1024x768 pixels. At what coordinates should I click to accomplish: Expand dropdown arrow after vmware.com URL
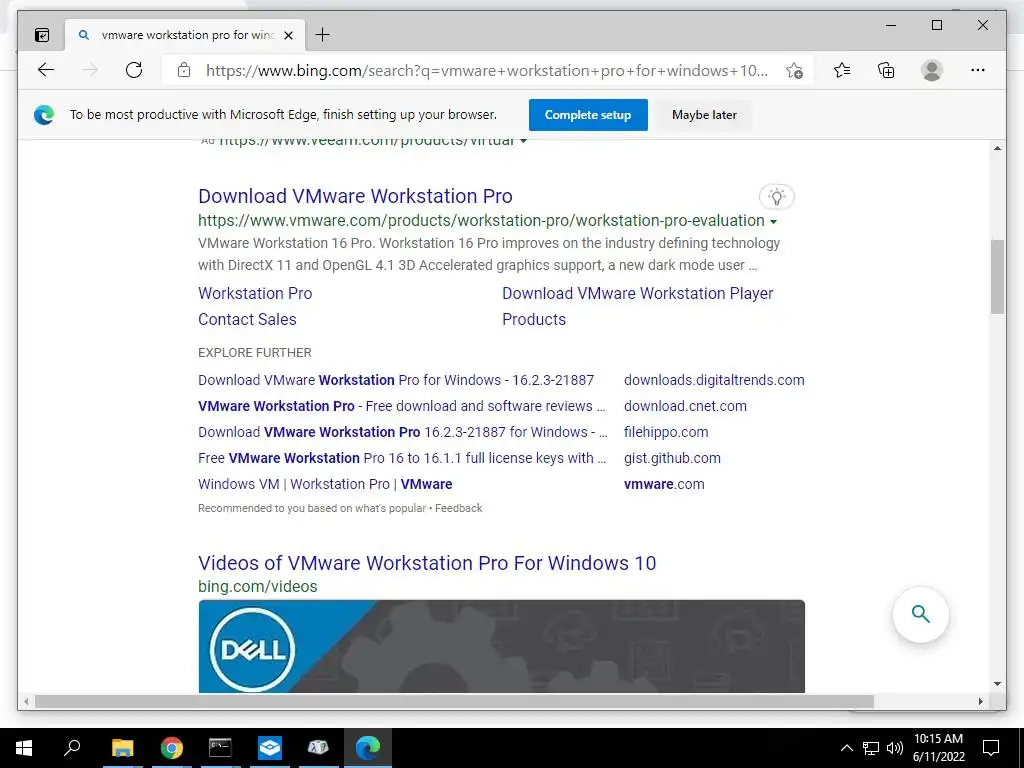coord(773,222)
